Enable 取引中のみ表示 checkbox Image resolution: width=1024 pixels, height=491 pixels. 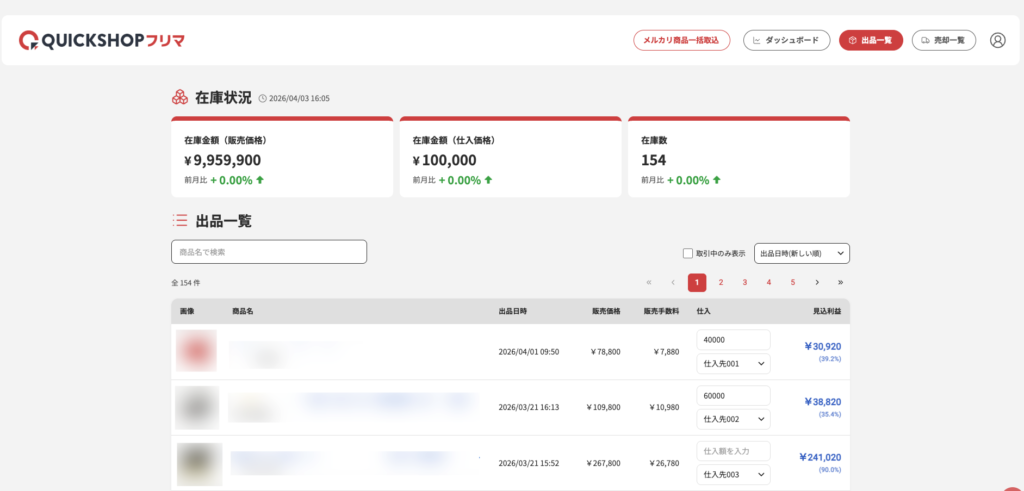[687, 253]
